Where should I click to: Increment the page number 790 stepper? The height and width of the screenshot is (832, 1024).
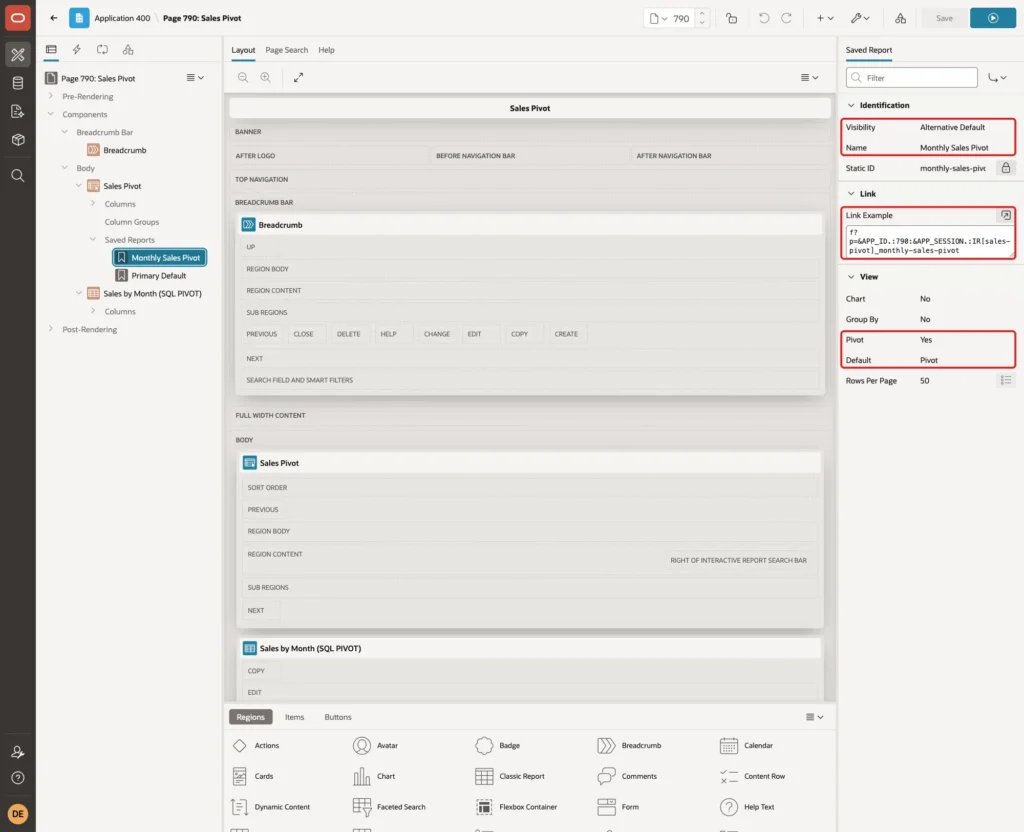(702, 14)
